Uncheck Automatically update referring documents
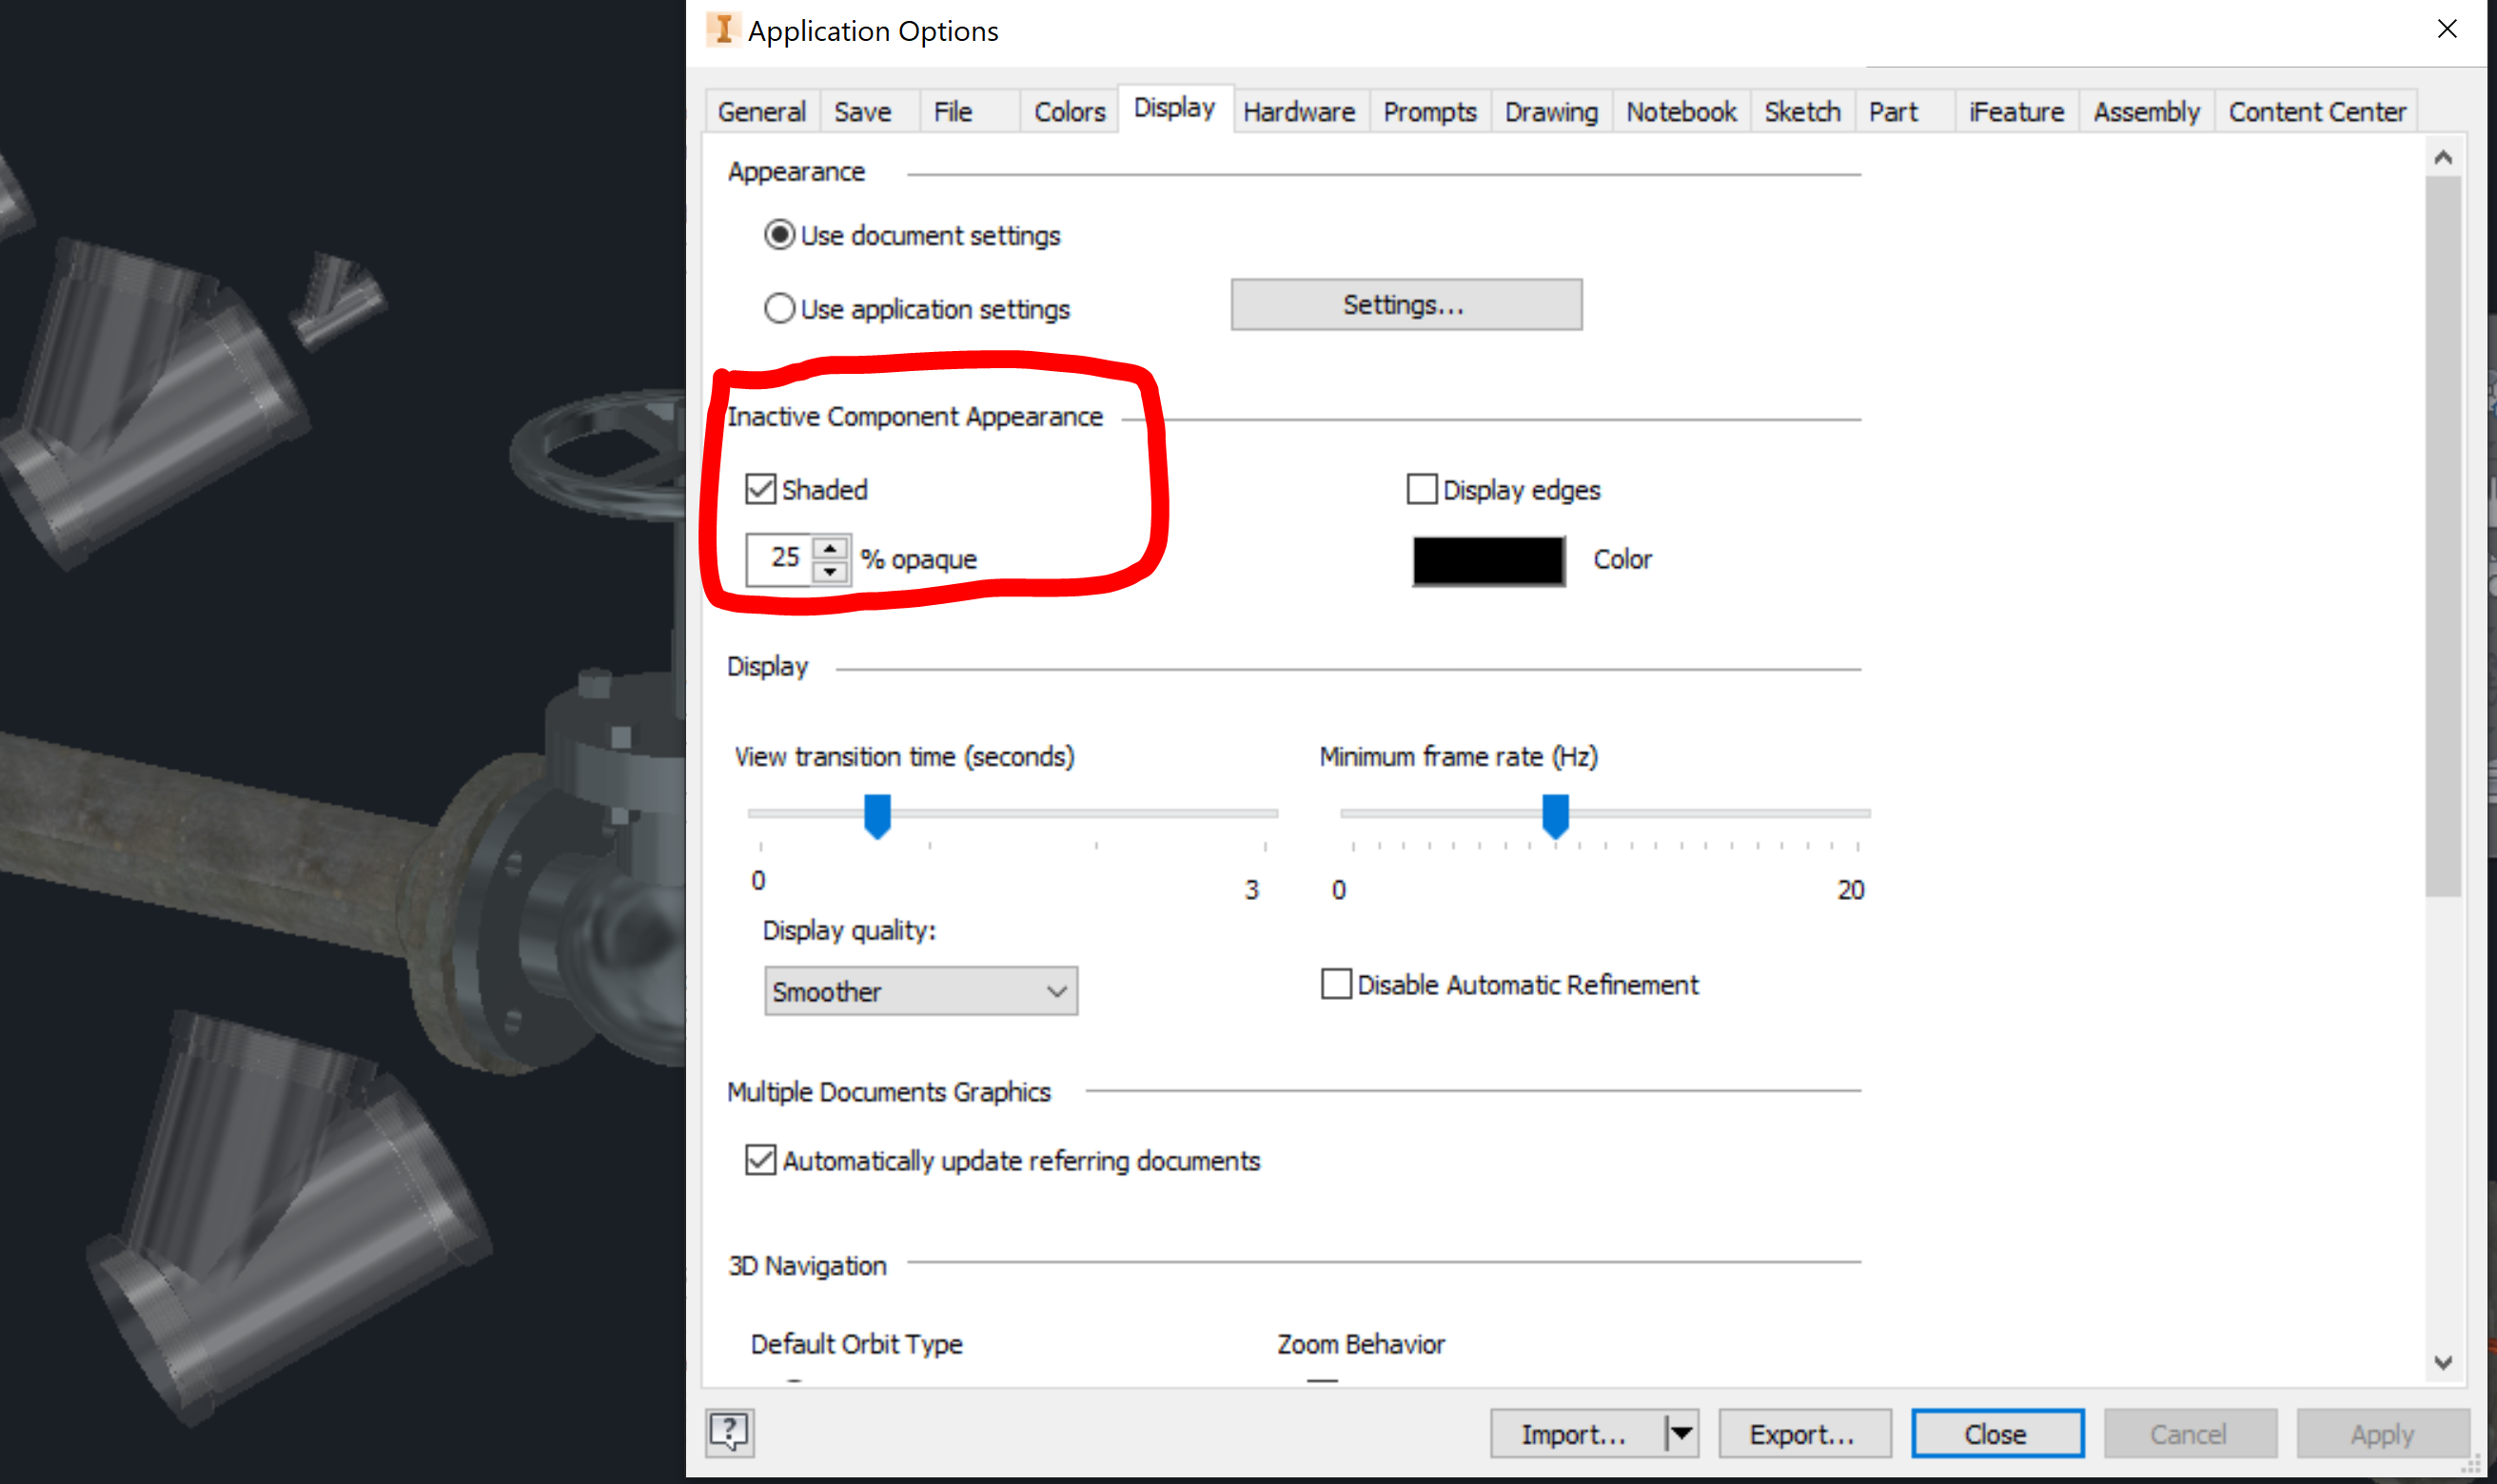This screenshot has height=1484, width=2497. (760, 1159)
